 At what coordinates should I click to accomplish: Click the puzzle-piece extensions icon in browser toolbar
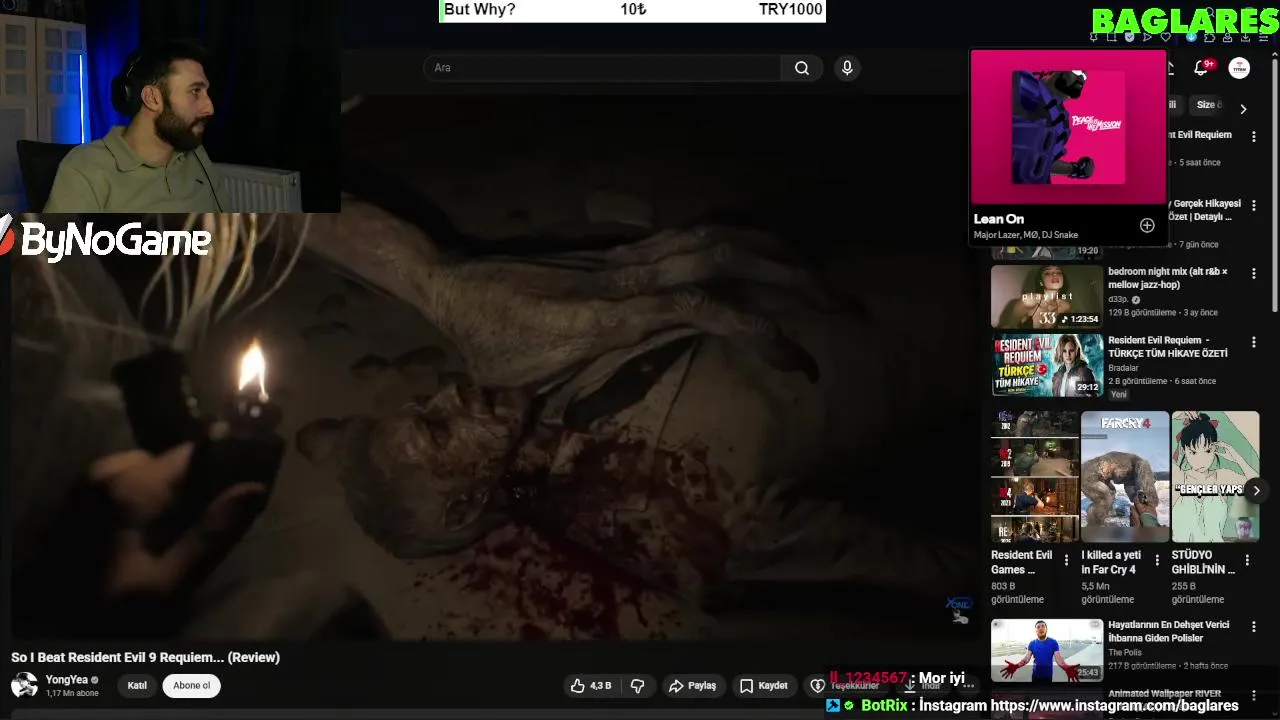(x=1209, y=37)
